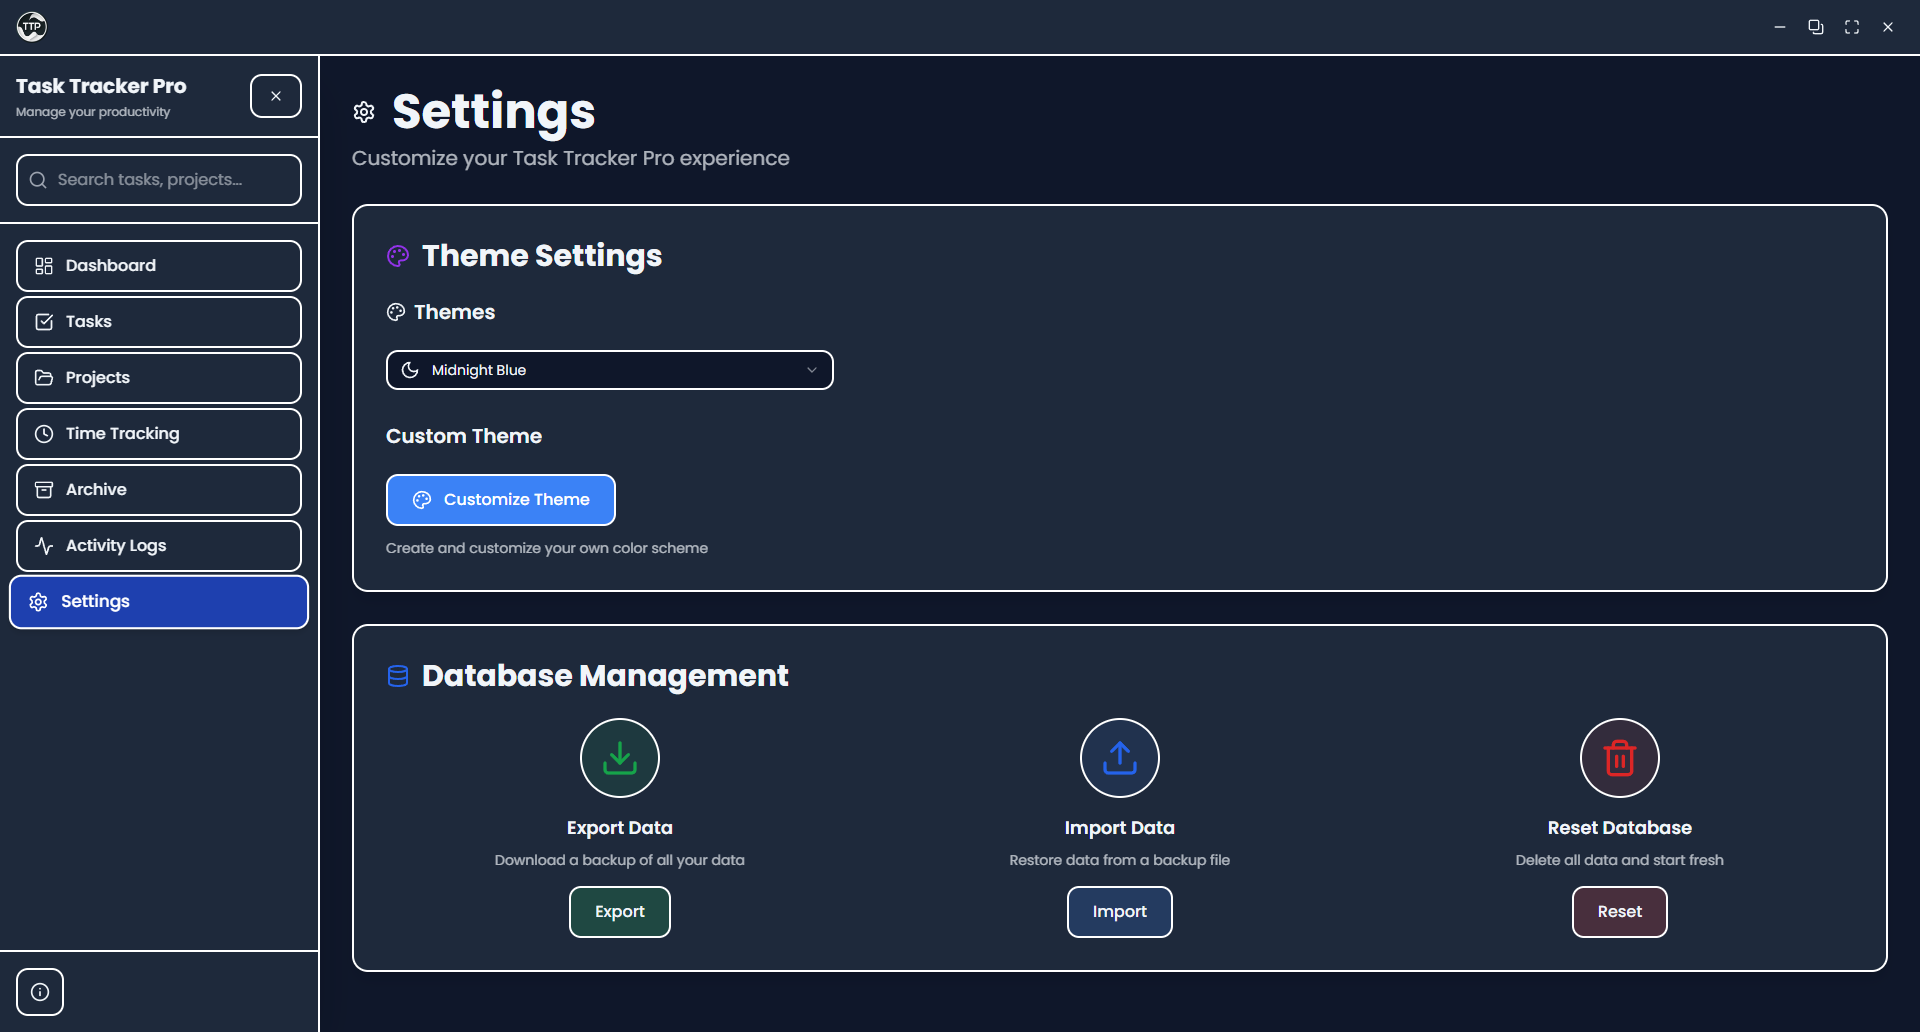Switch to Time Tracking
The width and height of the screenshot is (1920, 1032).
(159, 434)
